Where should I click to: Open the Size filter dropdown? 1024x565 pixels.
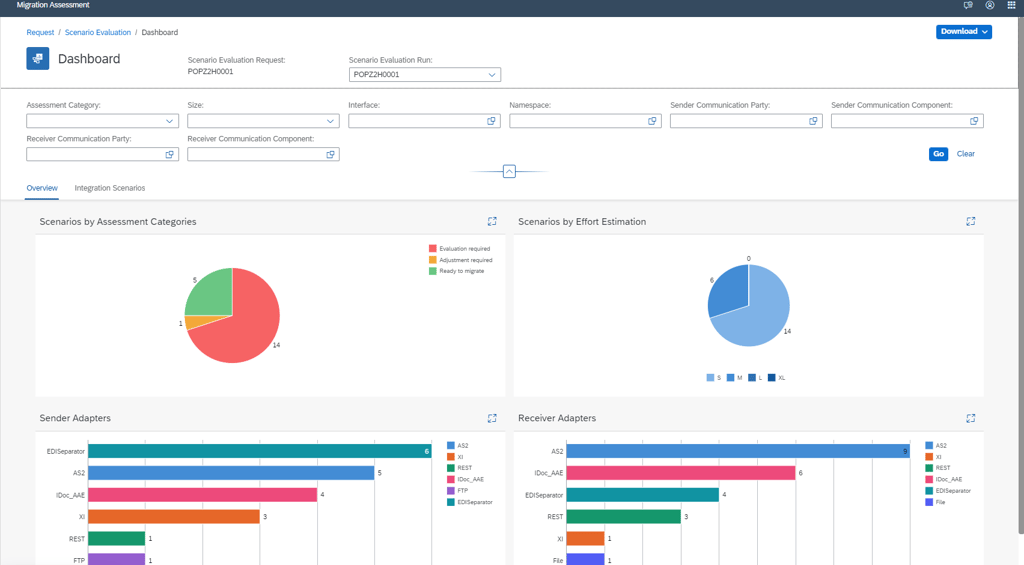tap(263, 121)
